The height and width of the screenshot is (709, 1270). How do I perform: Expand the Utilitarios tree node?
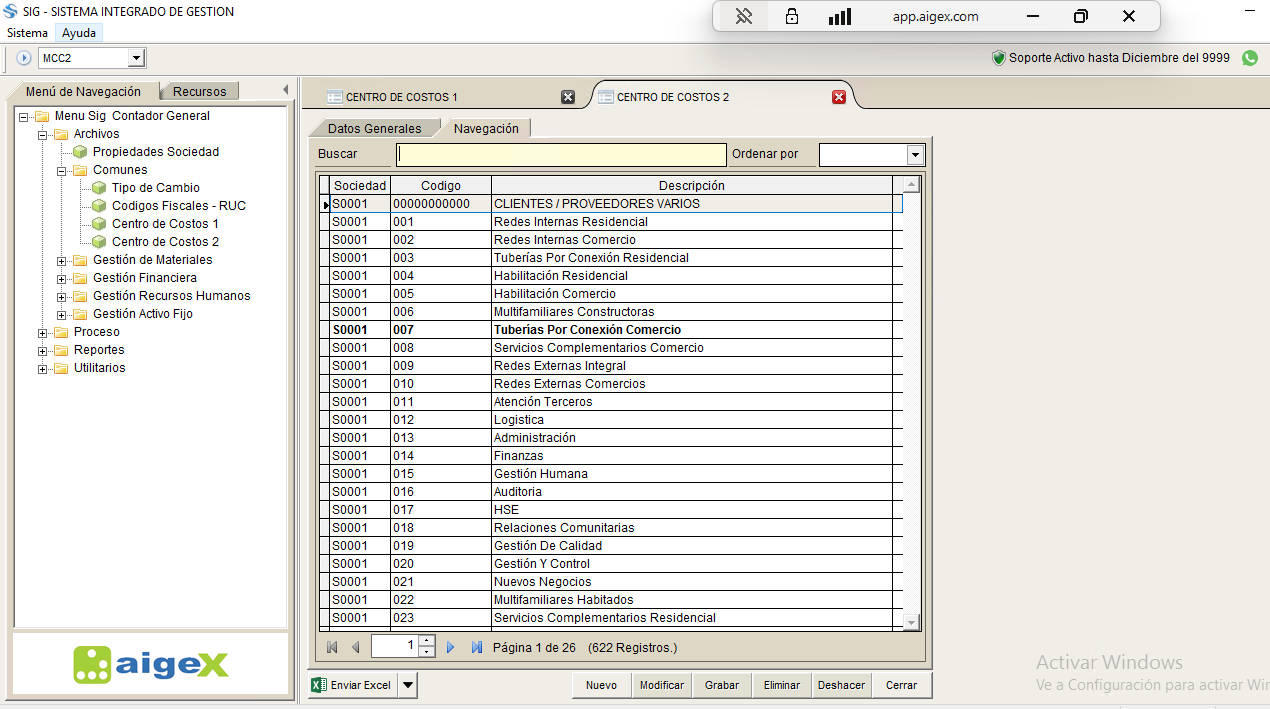[43, 369]
